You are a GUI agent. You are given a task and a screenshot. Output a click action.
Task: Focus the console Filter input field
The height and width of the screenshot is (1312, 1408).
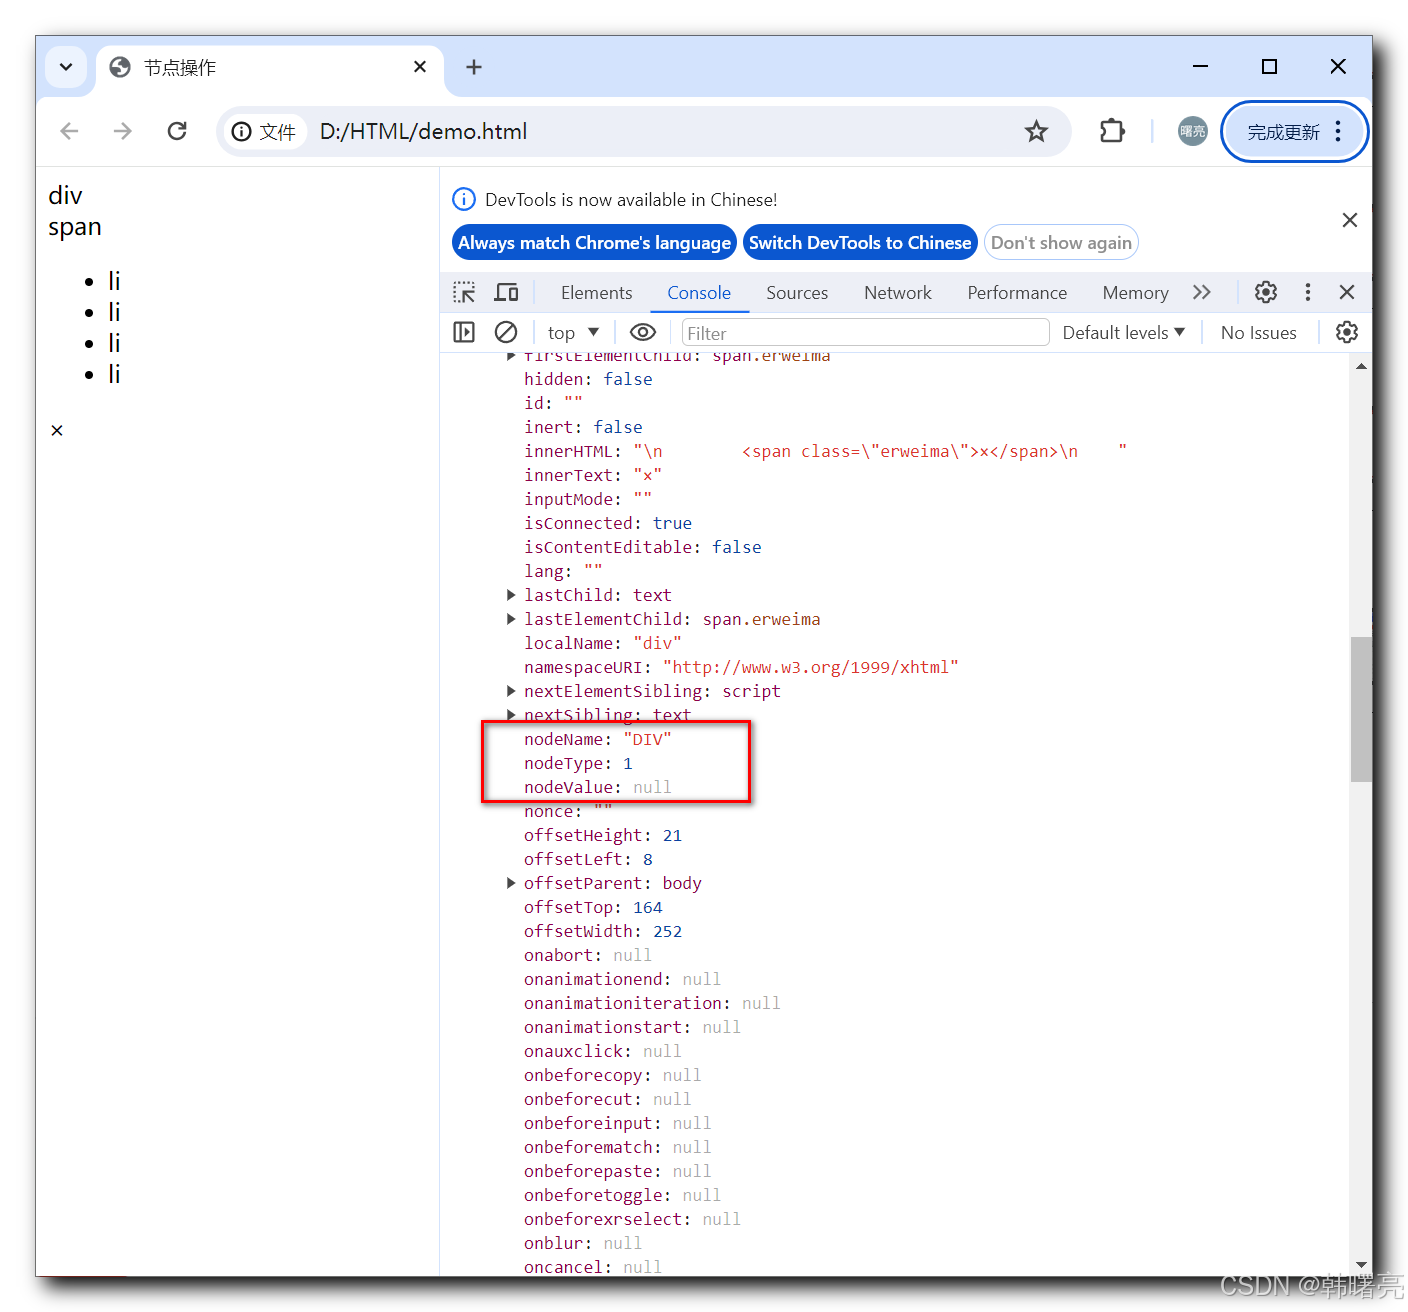[x=865, y=332]
